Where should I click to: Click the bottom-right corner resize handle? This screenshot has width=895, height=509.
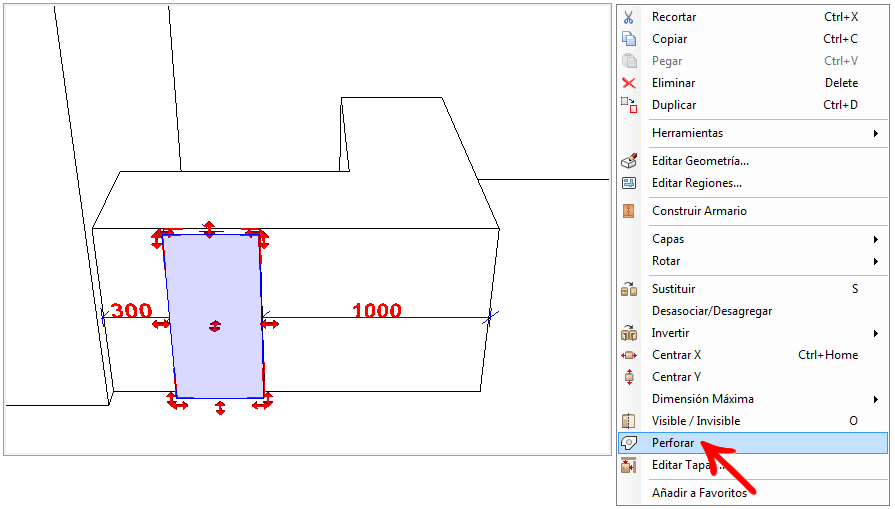point(264,401)
